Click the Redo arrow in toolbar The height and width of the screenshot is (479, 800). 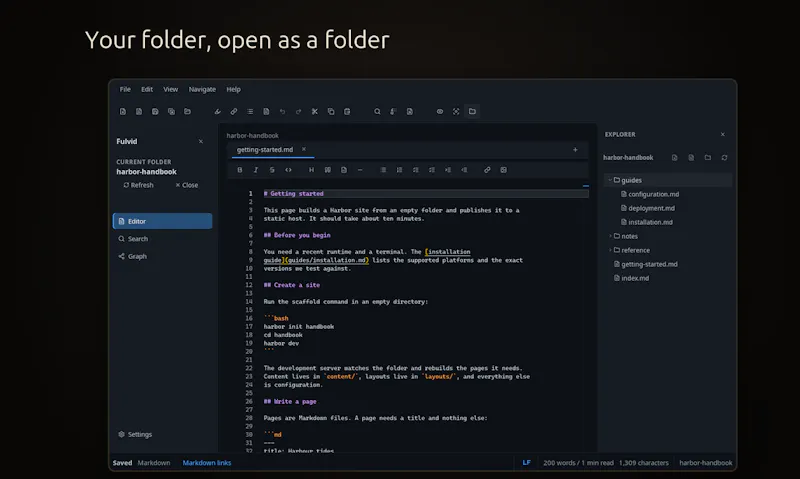click(x=298, y=111)
